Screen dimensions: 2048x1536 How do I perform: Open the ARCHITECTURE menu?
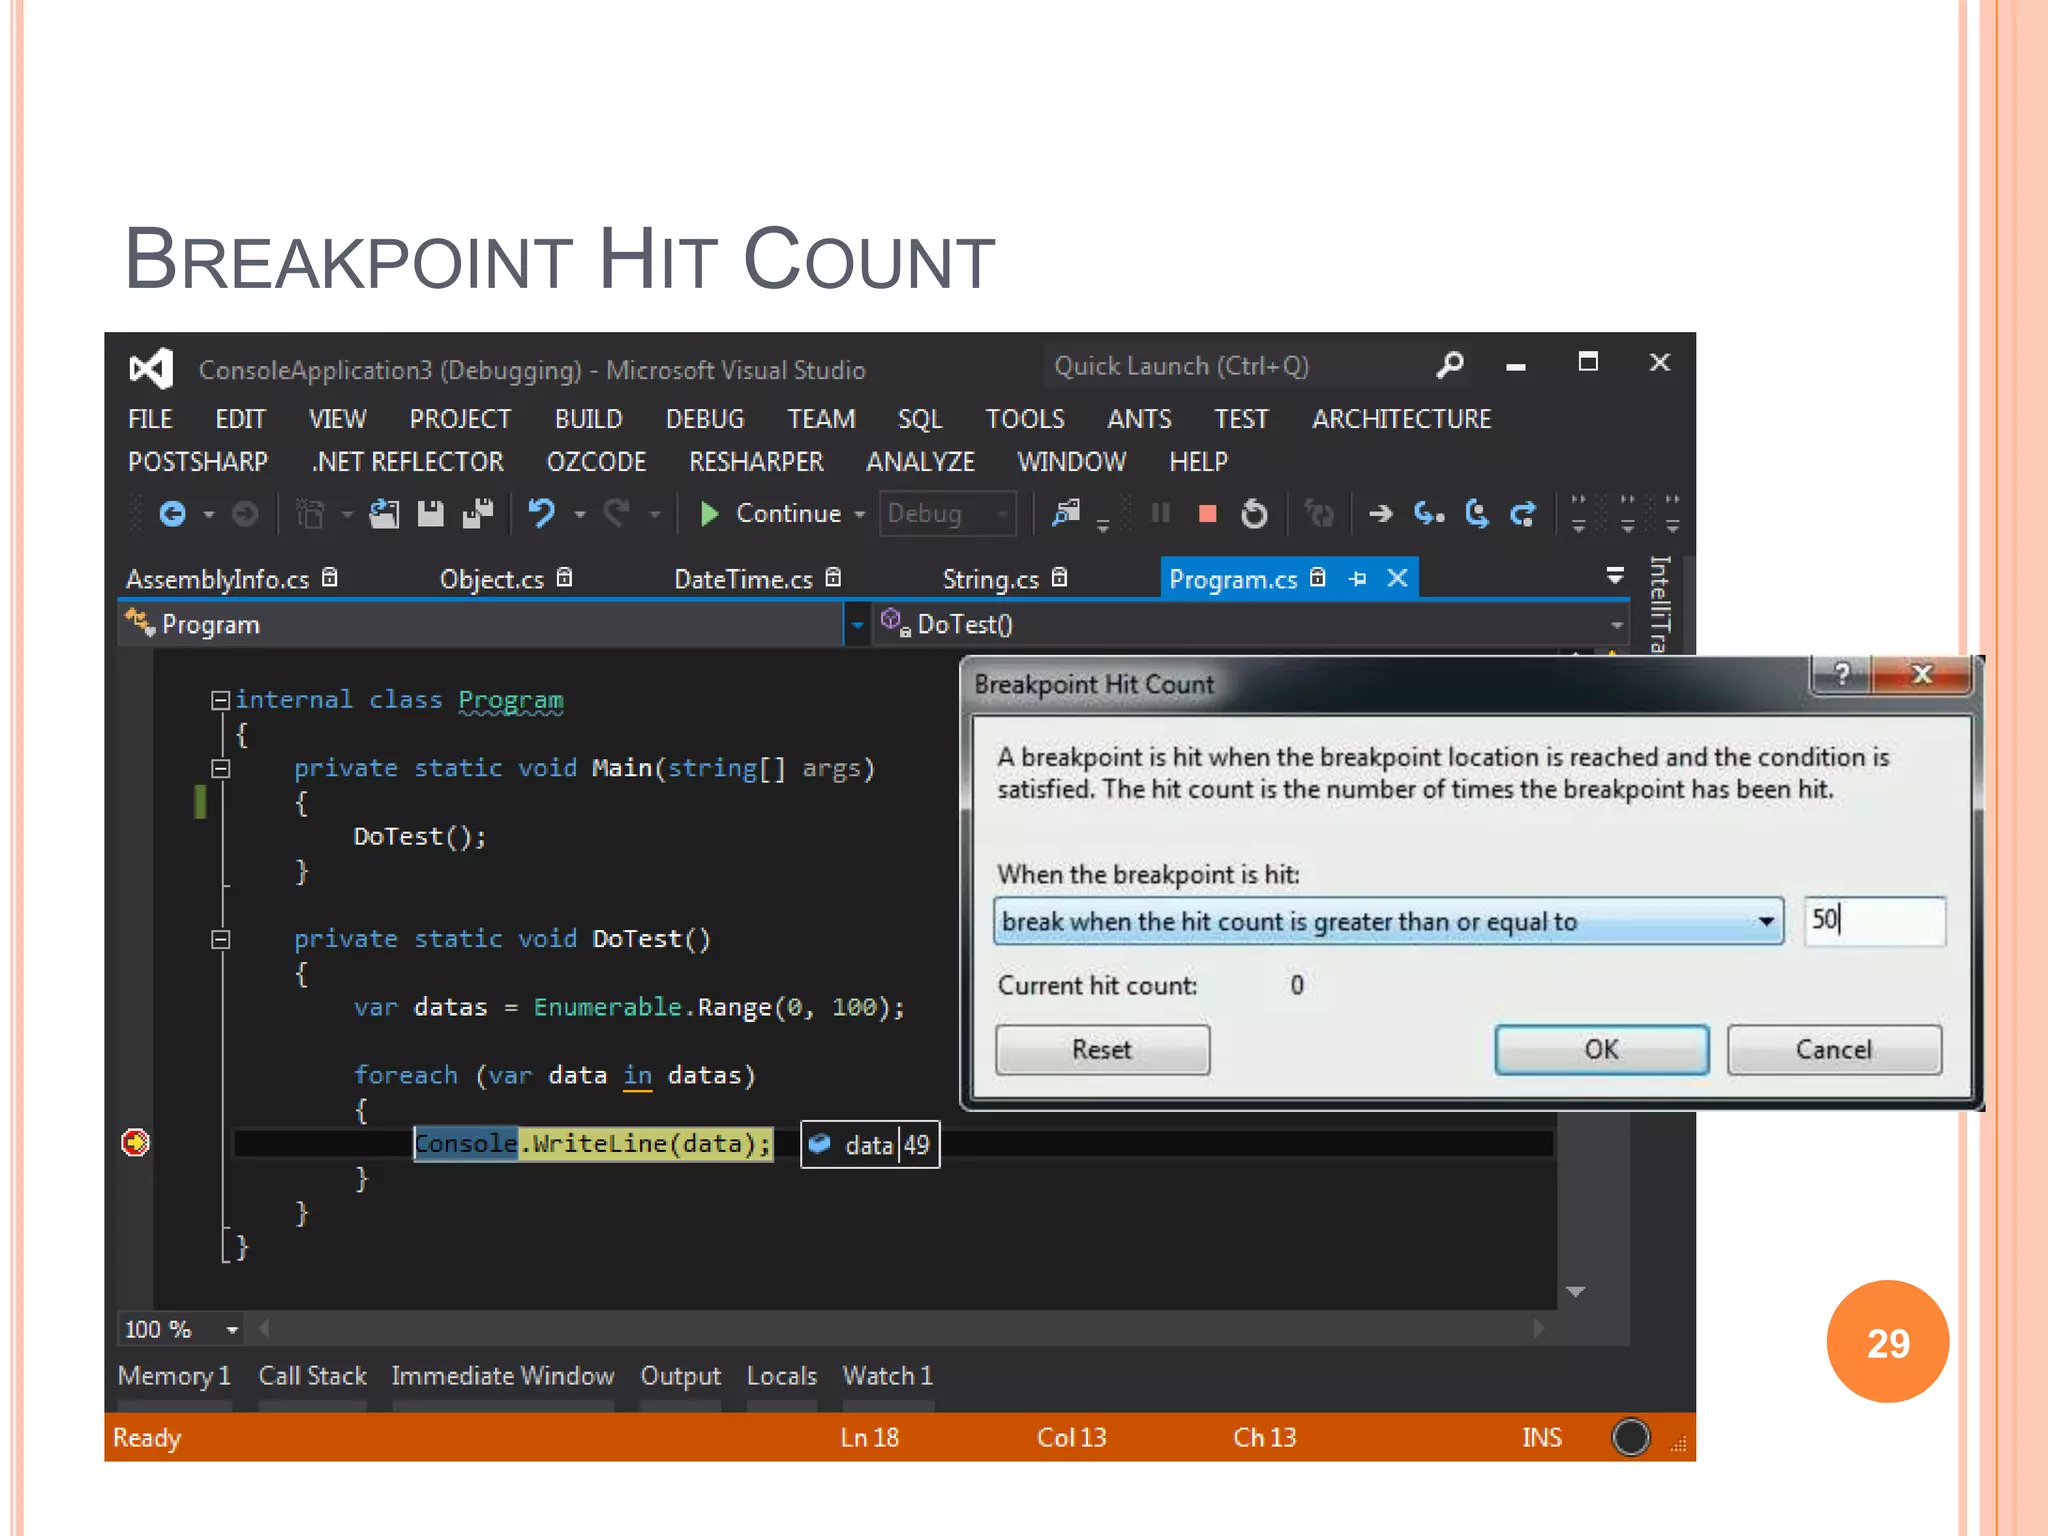(x=1401, y=419)
